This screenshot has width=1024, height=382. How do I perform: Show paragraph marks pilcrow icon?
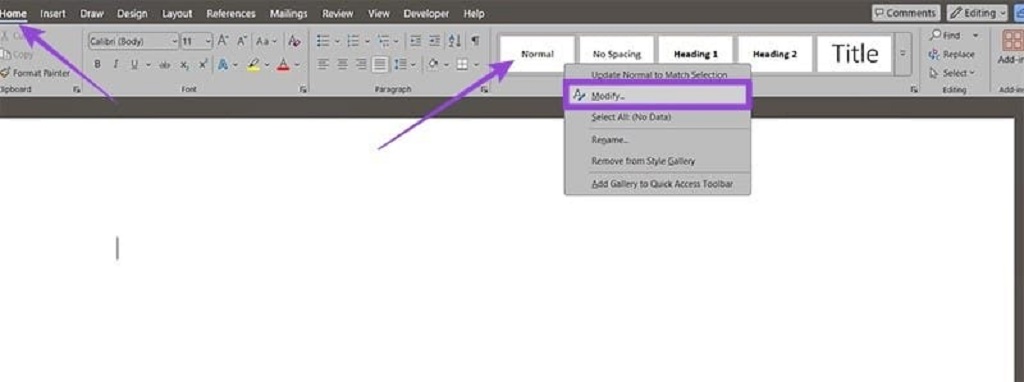tap(475, 41)
